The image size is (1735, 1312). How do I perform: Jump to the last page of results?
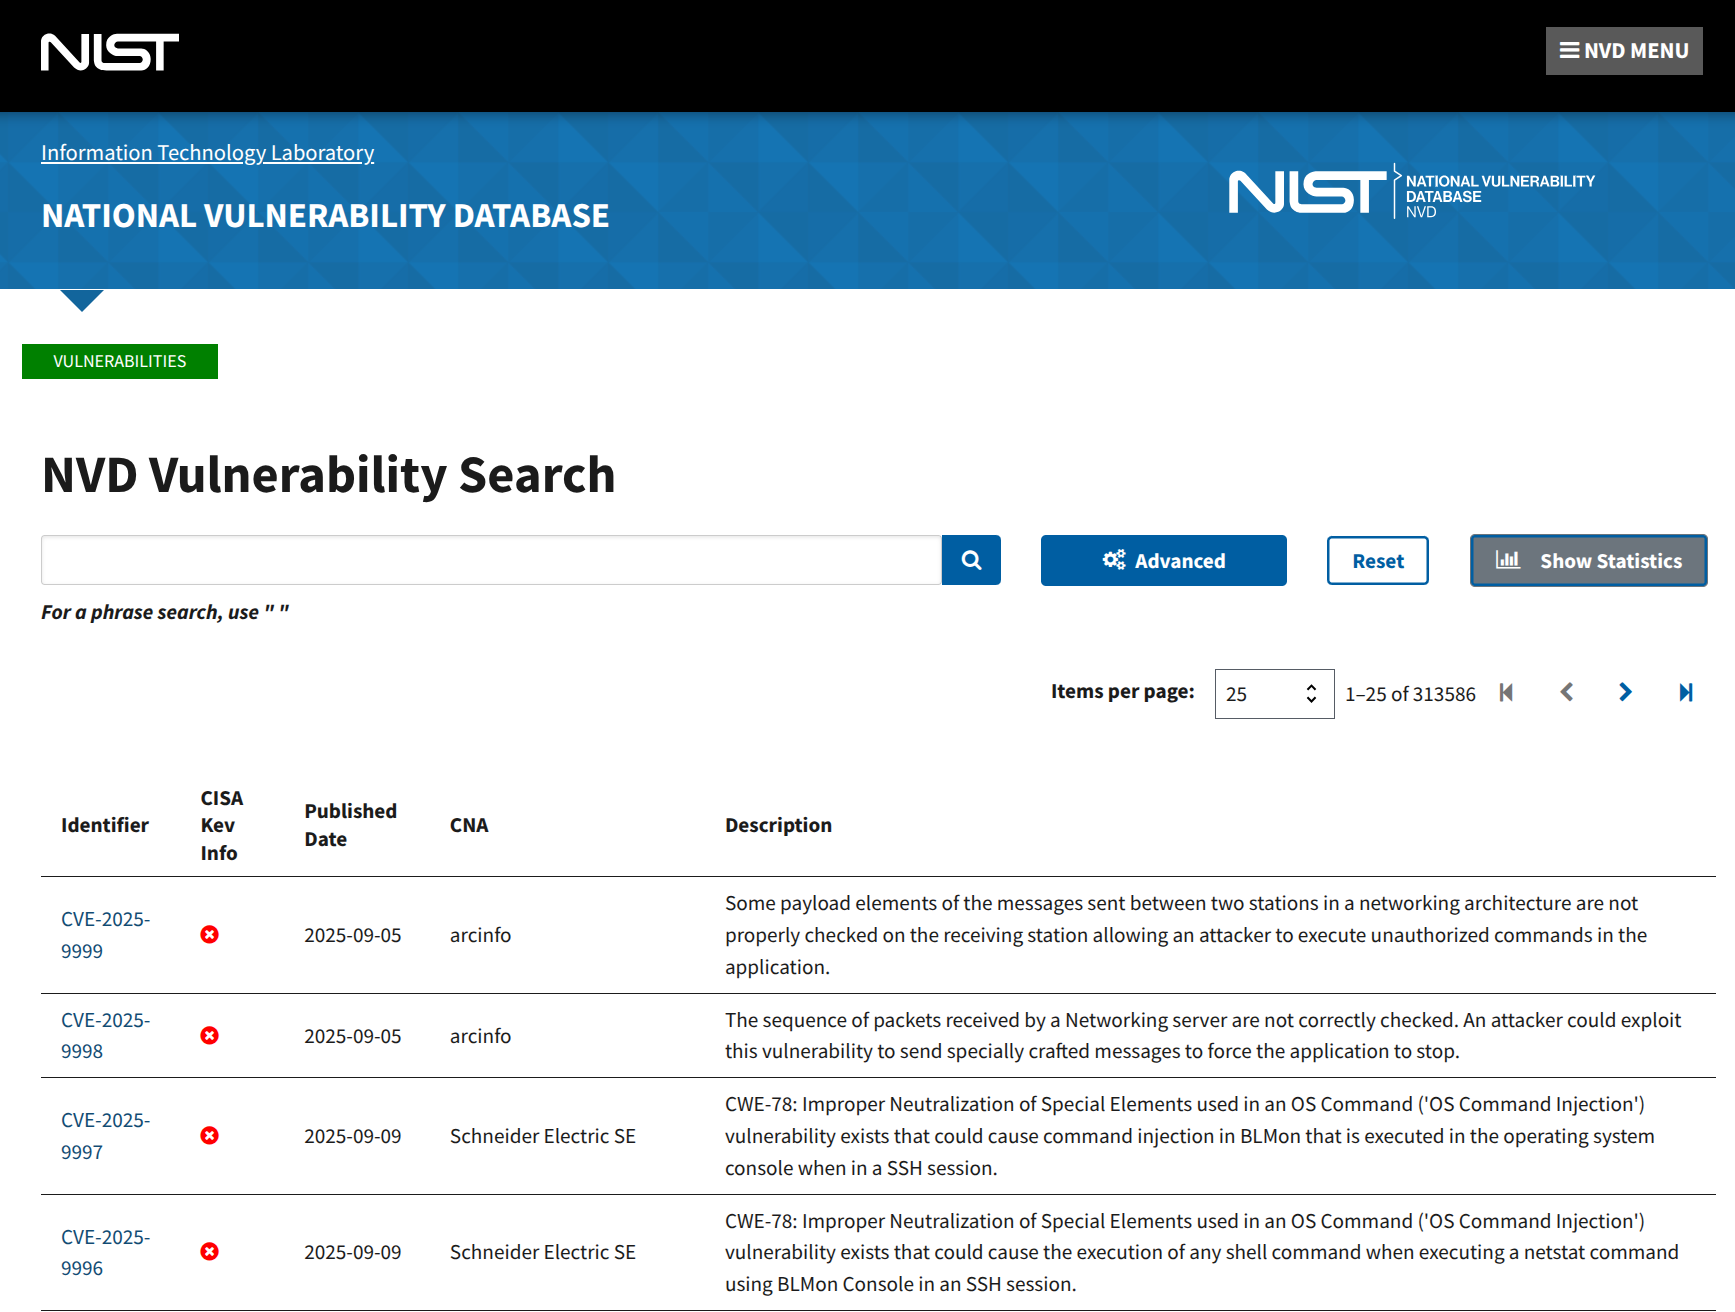tap(1685, 692)
